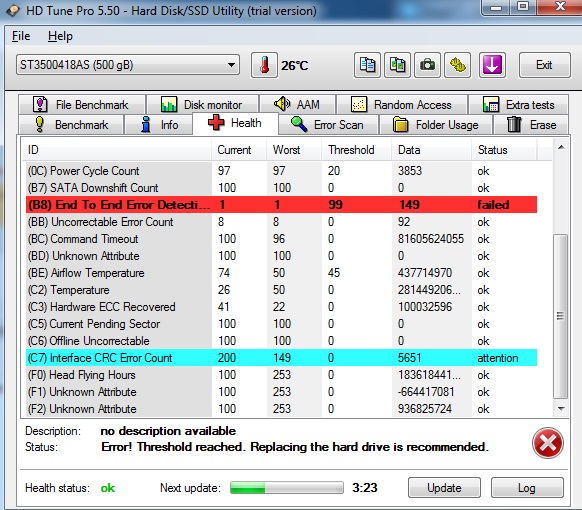This screenshot has height=510, width=582.
Task: Select the (BB) Uncorrectable Error Count row
Action: coord(281,222)
